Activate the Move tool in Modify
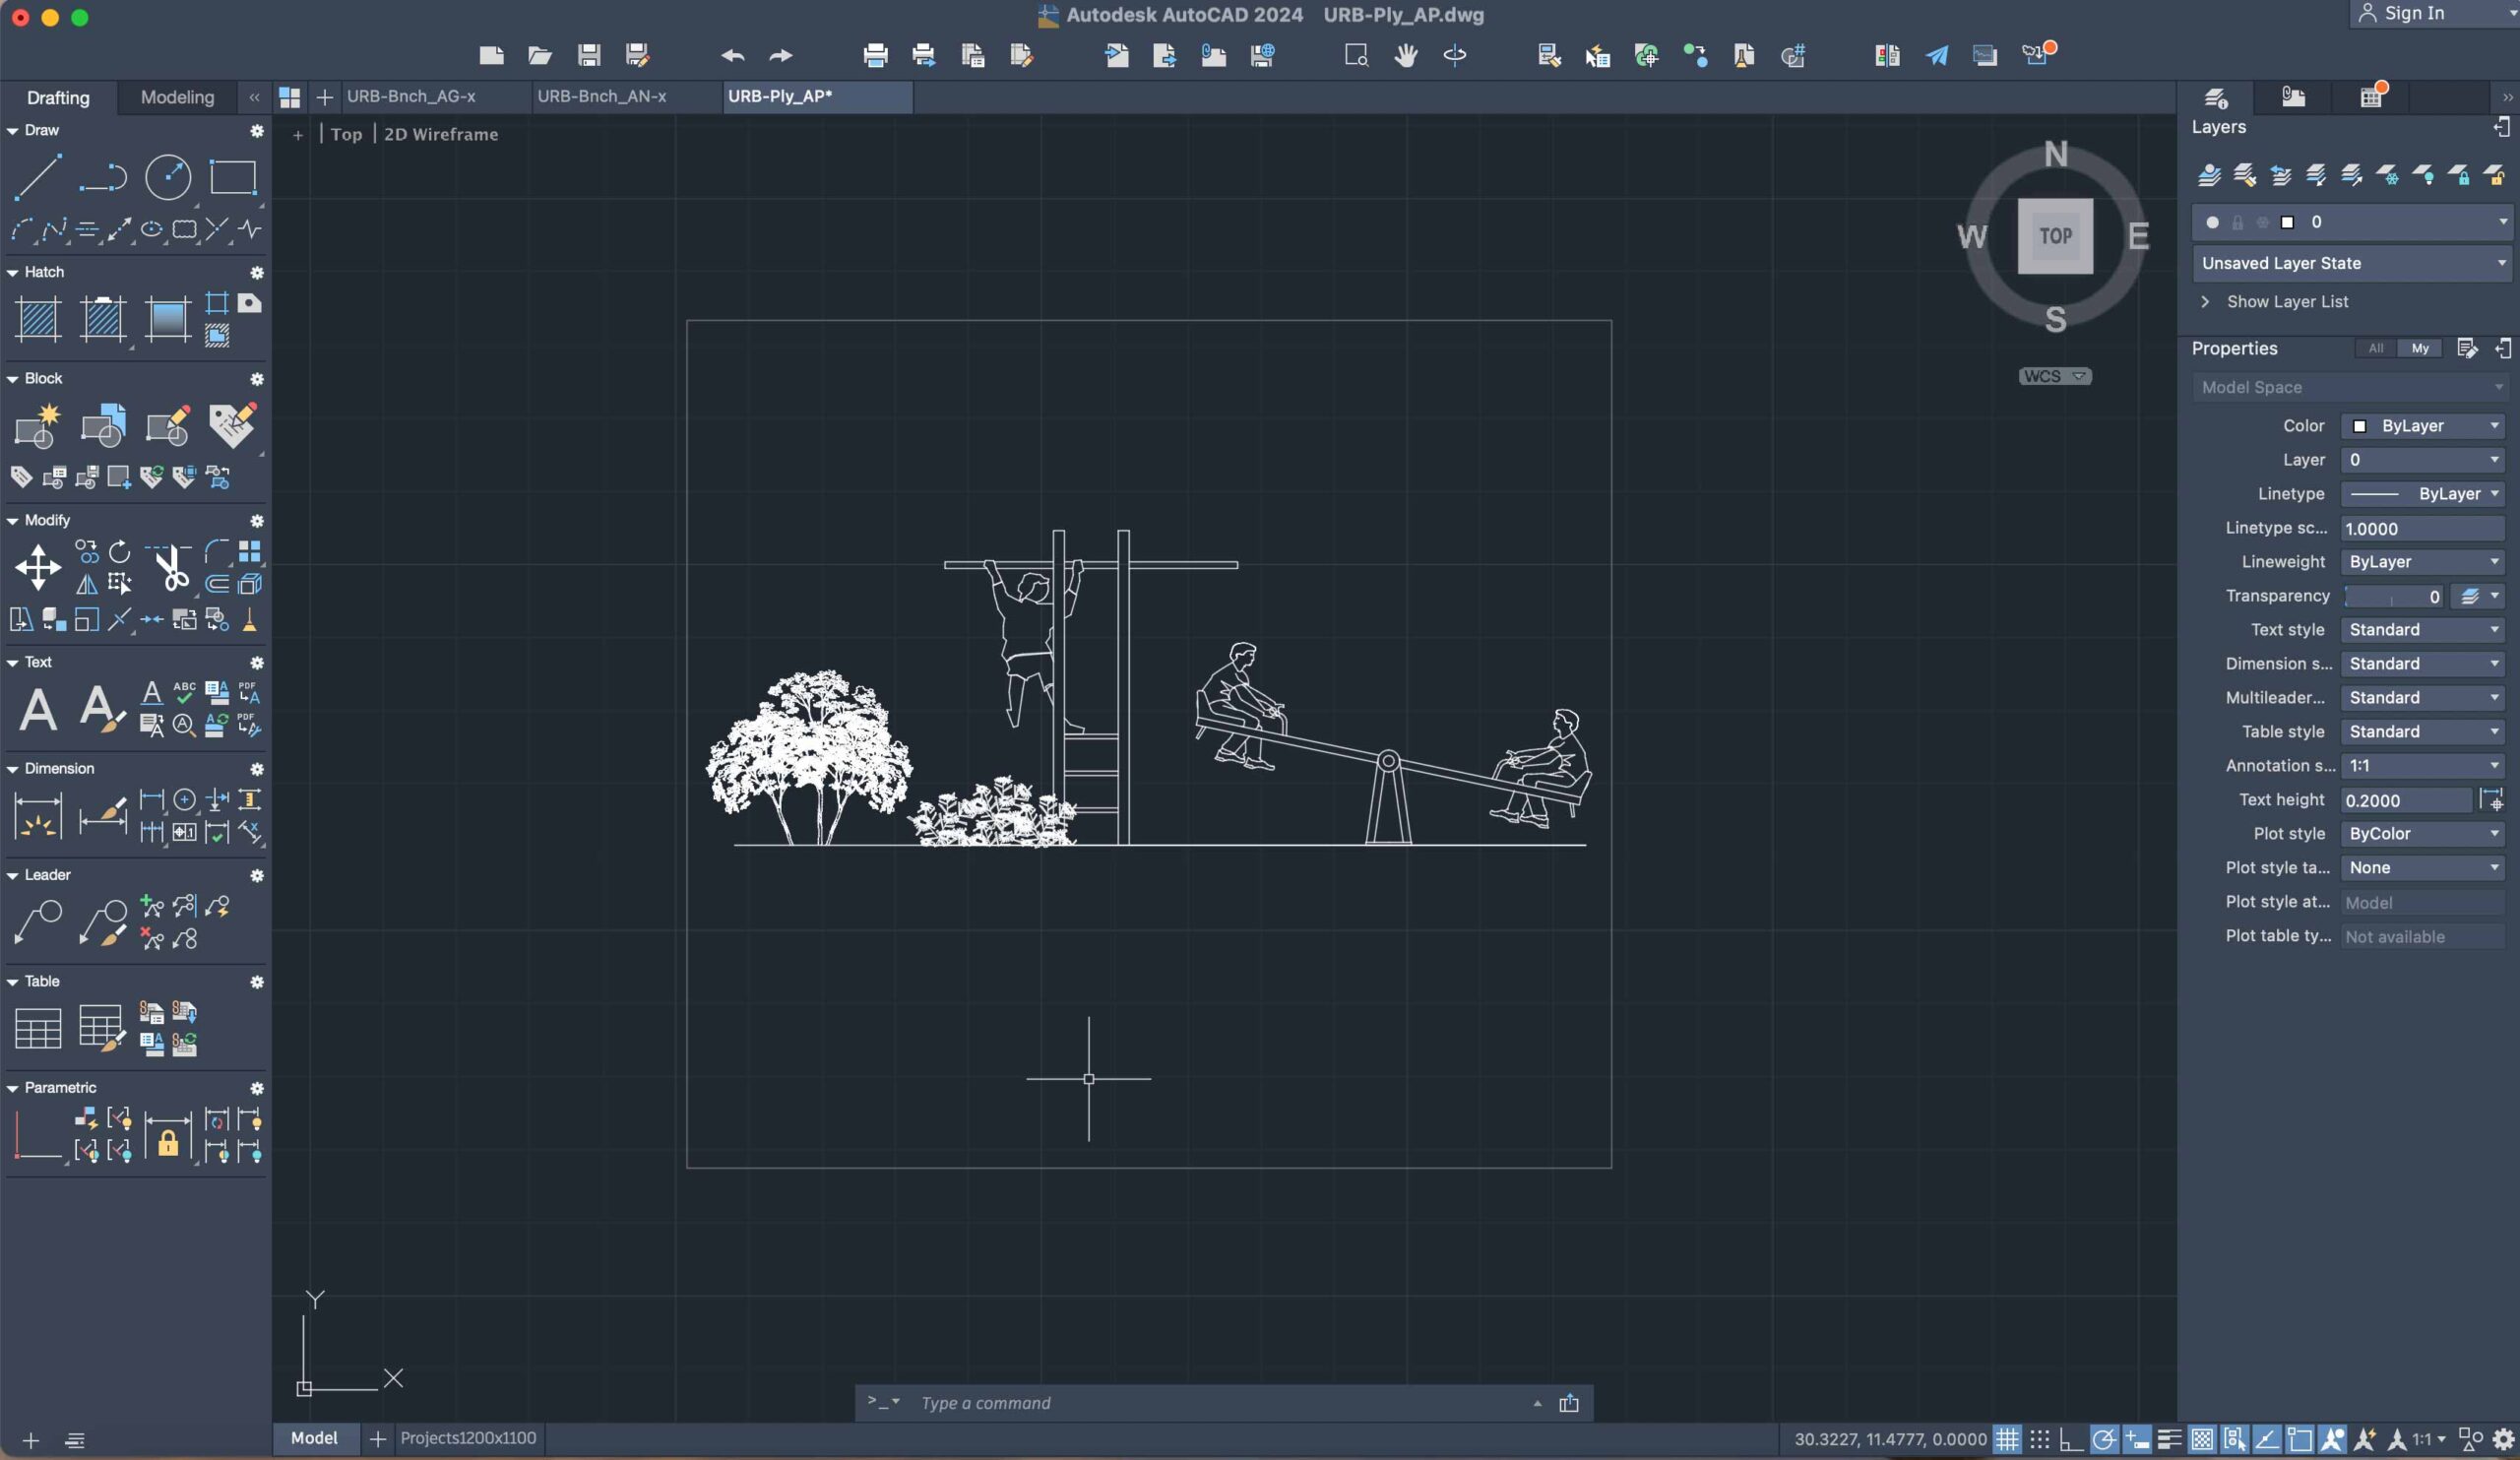 (x=38, y=568)
